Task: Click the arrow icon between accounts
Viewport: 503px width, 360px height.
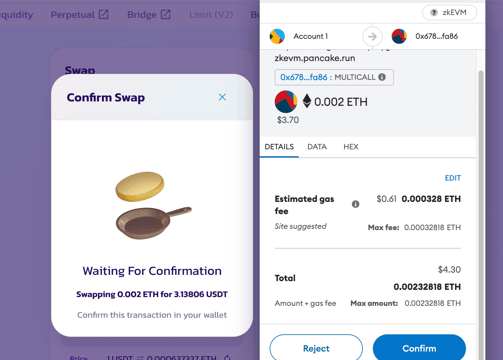Action: click(372, 36)
